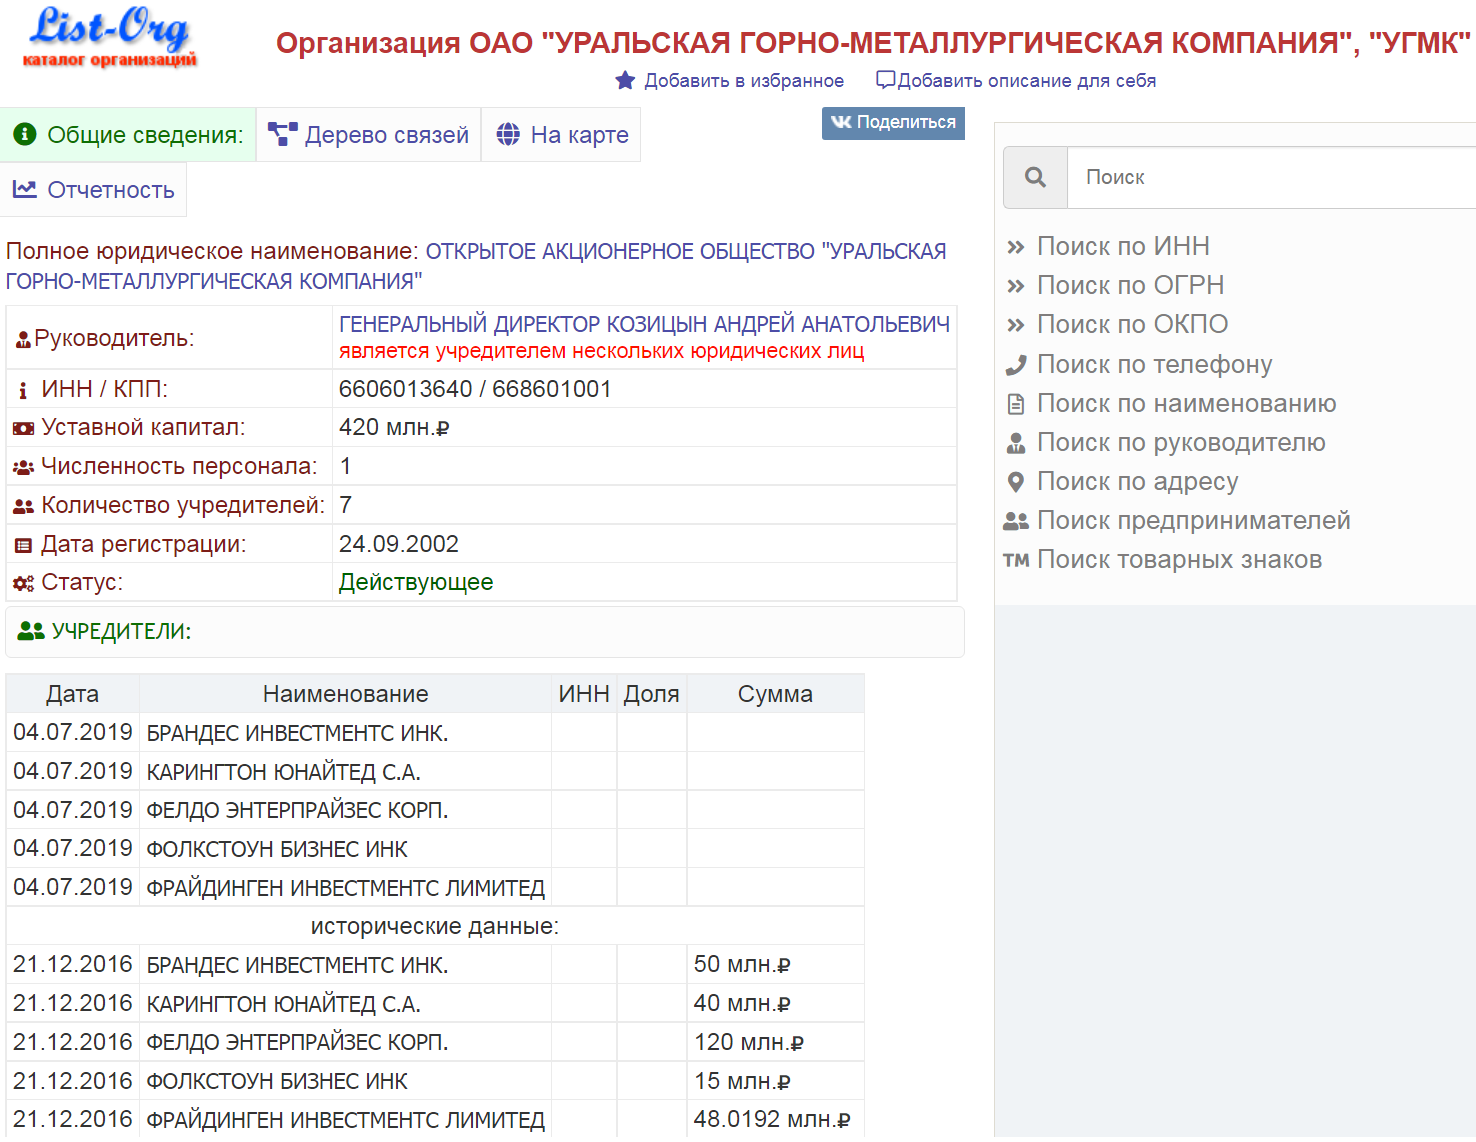Click Поиск предпринимателей link

1194,520
